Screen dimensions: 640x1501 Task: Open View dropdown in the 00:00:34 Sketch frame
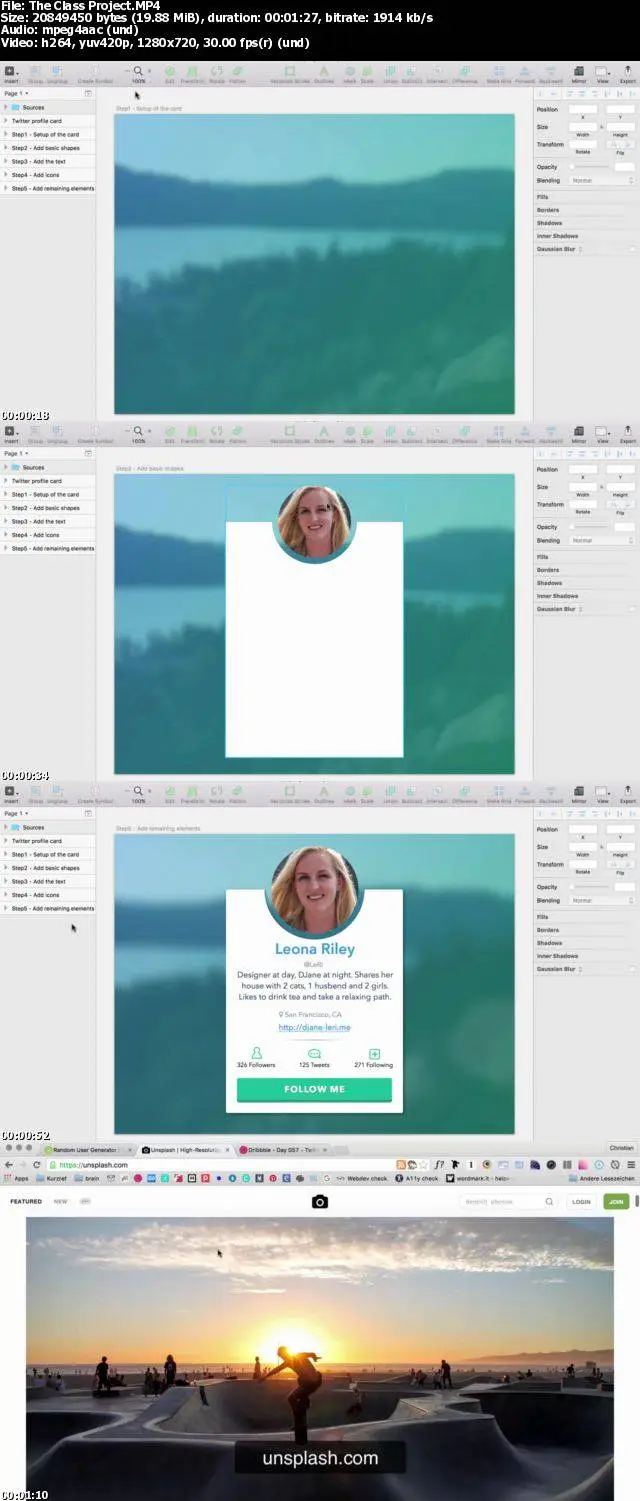coord(603,432)
